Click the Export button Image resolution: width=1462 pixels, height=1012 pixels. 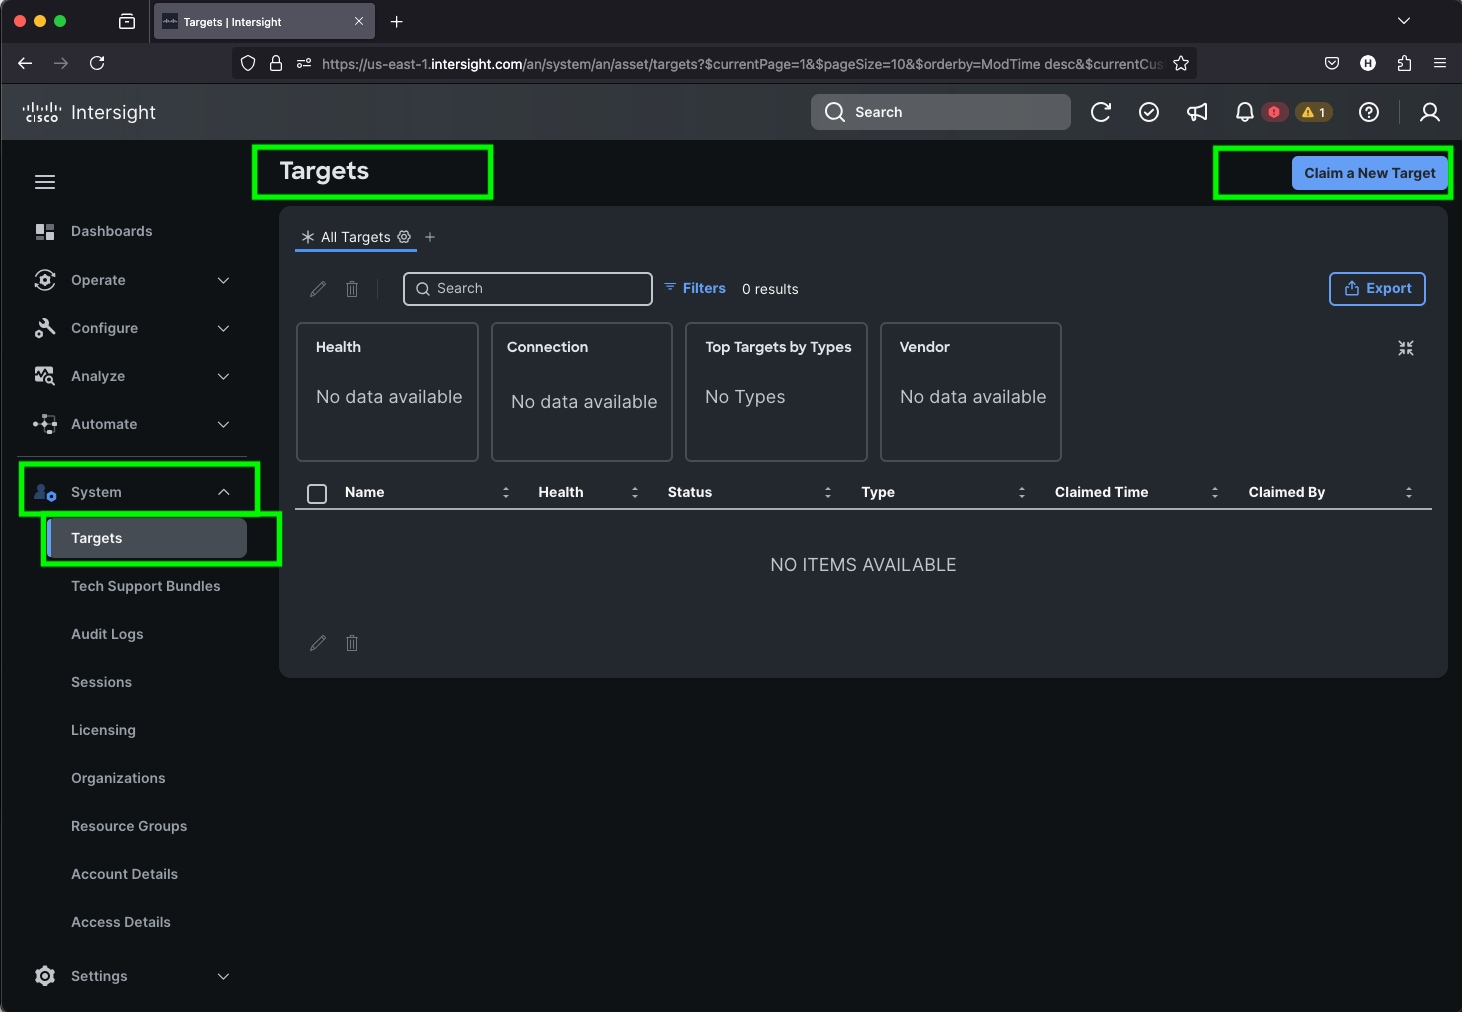pyautogui.click(x=1377, y=289)
